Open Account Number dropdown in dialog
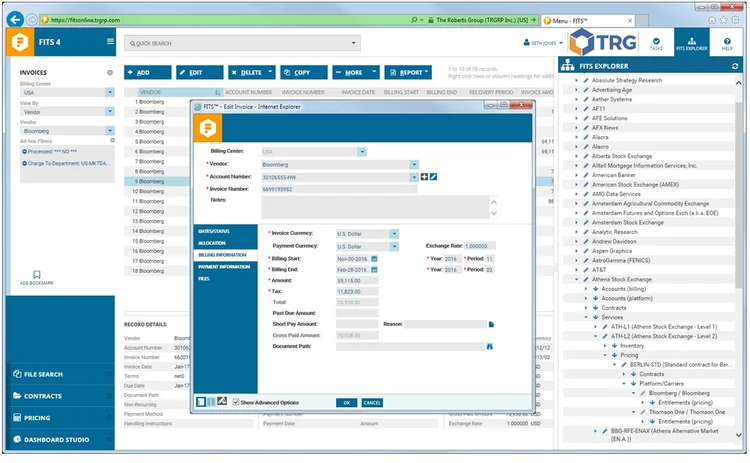The width and height of the screenshot is (750, 463). pos(414,177)
